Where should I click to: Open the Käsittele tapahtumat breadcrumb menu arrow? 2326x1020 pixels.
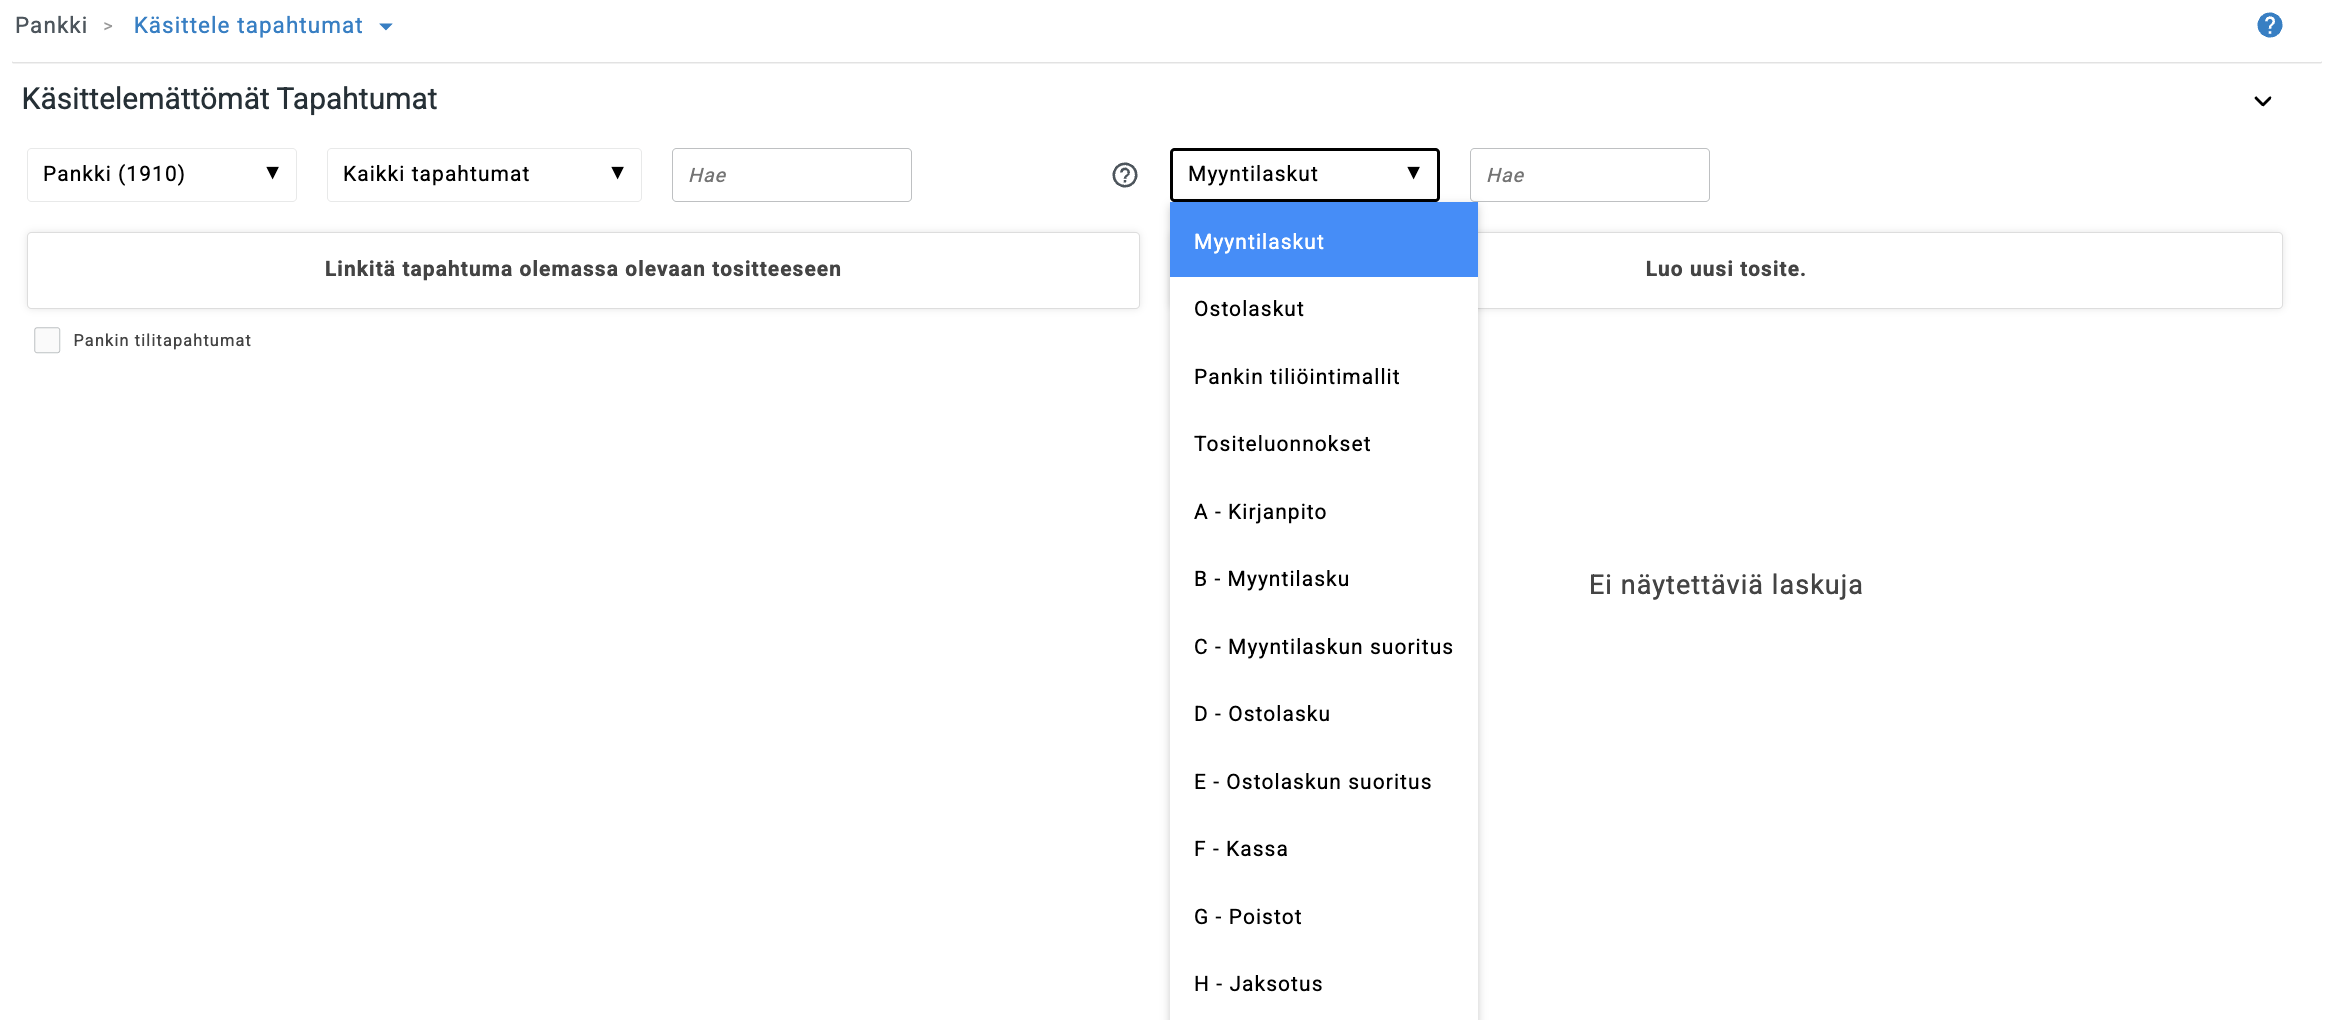click(x=386, y=27)
